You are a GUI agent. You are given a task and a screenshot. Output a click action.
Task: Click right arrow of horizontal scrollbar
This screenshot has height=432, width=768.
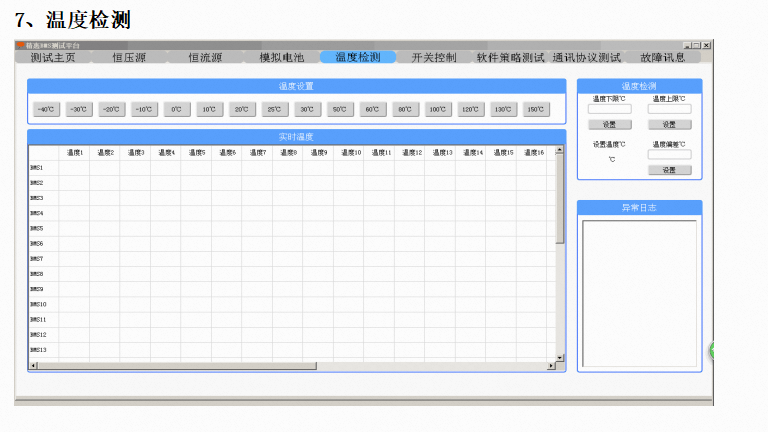pos(550,366)
